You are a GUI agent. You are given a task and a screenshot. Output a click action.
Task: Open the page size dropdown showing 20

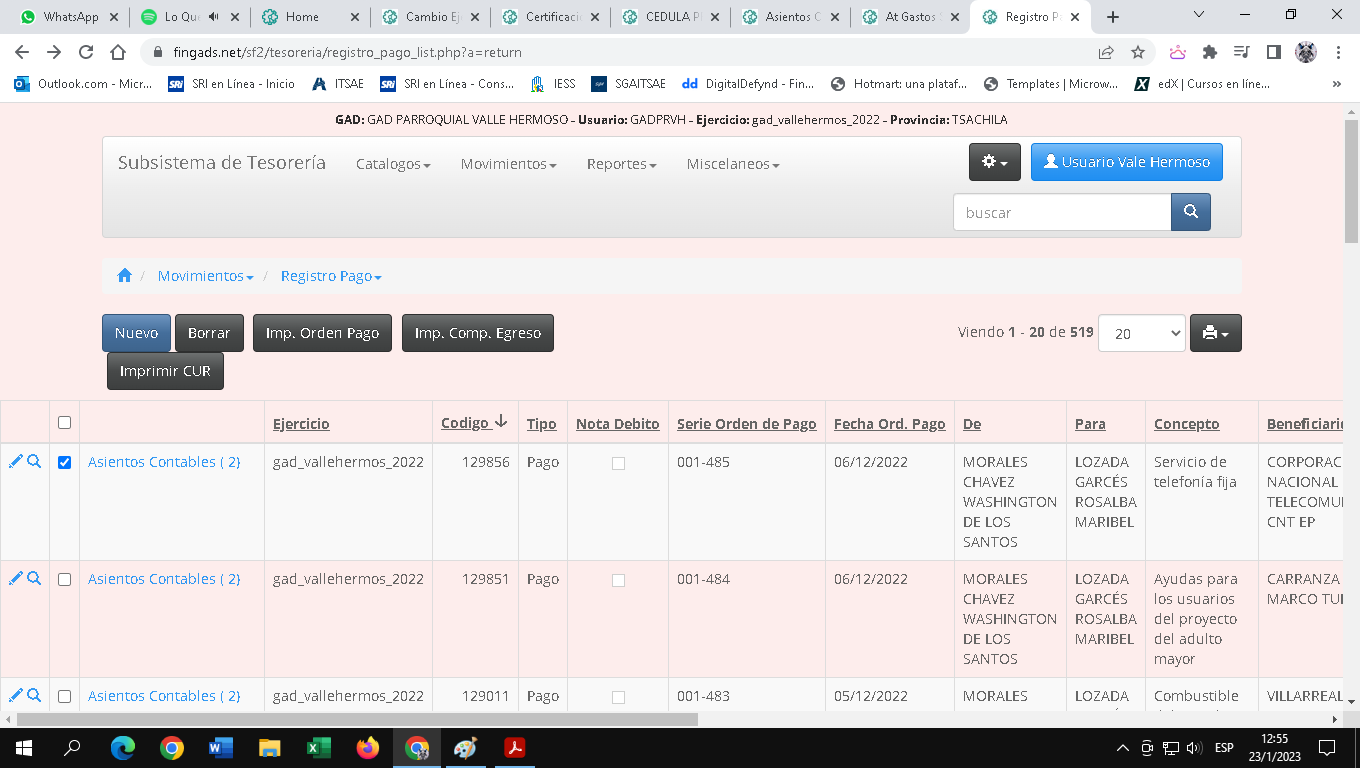(x=1141, y=333)
